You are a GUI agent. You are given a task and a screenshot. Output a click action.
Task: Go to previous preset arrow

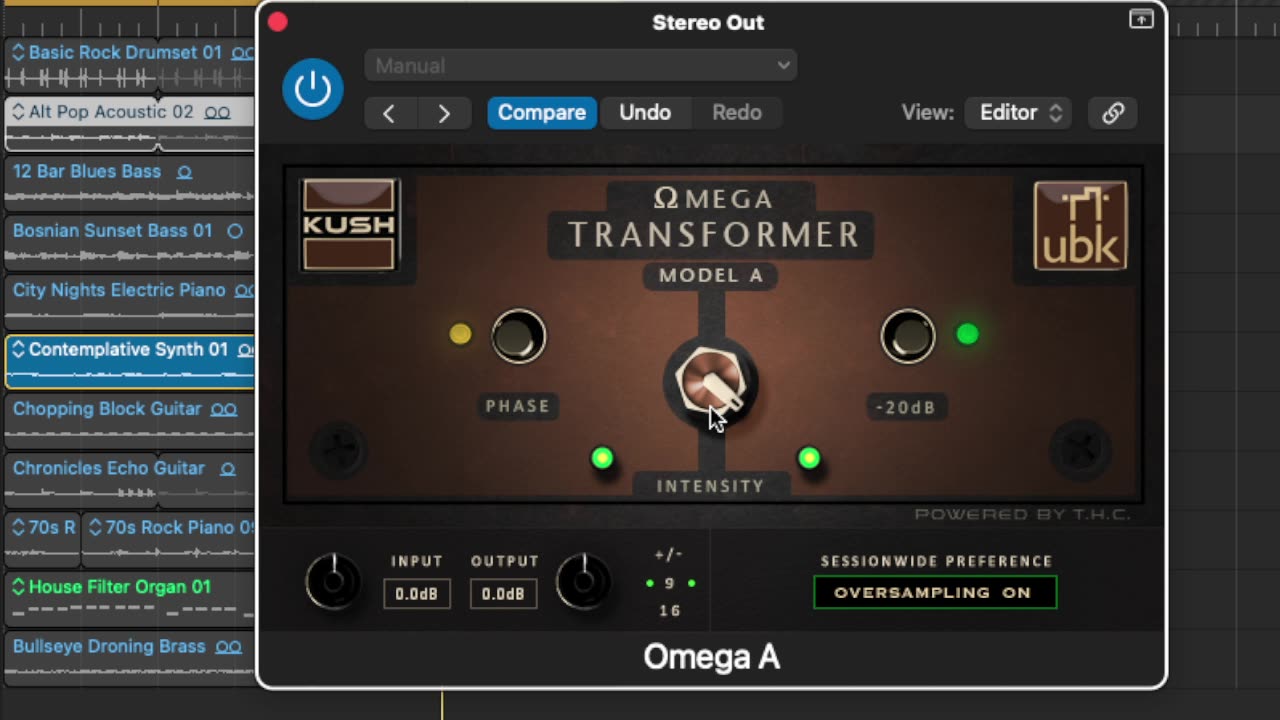(389, 113)
